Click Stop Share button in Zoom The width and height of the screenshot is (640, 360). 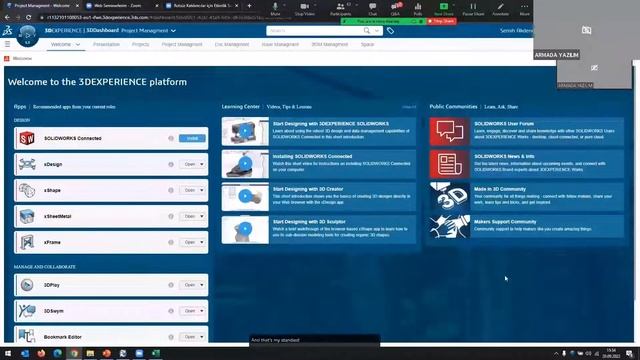click(x=441, y=21)
